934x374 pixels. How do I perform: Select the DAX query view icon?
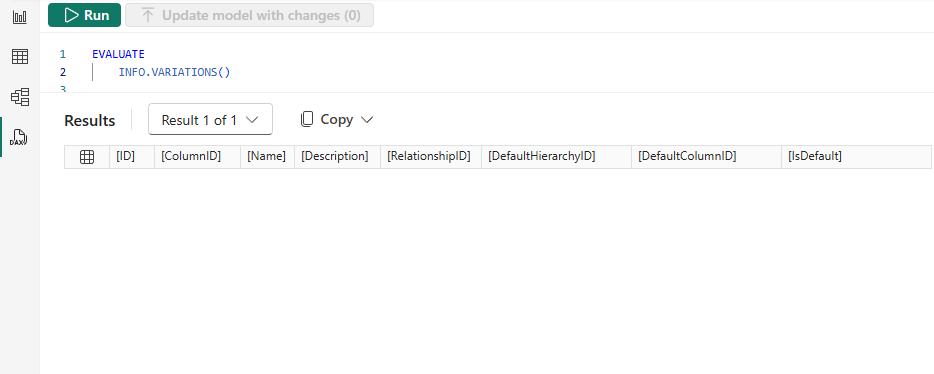point(20,138)
